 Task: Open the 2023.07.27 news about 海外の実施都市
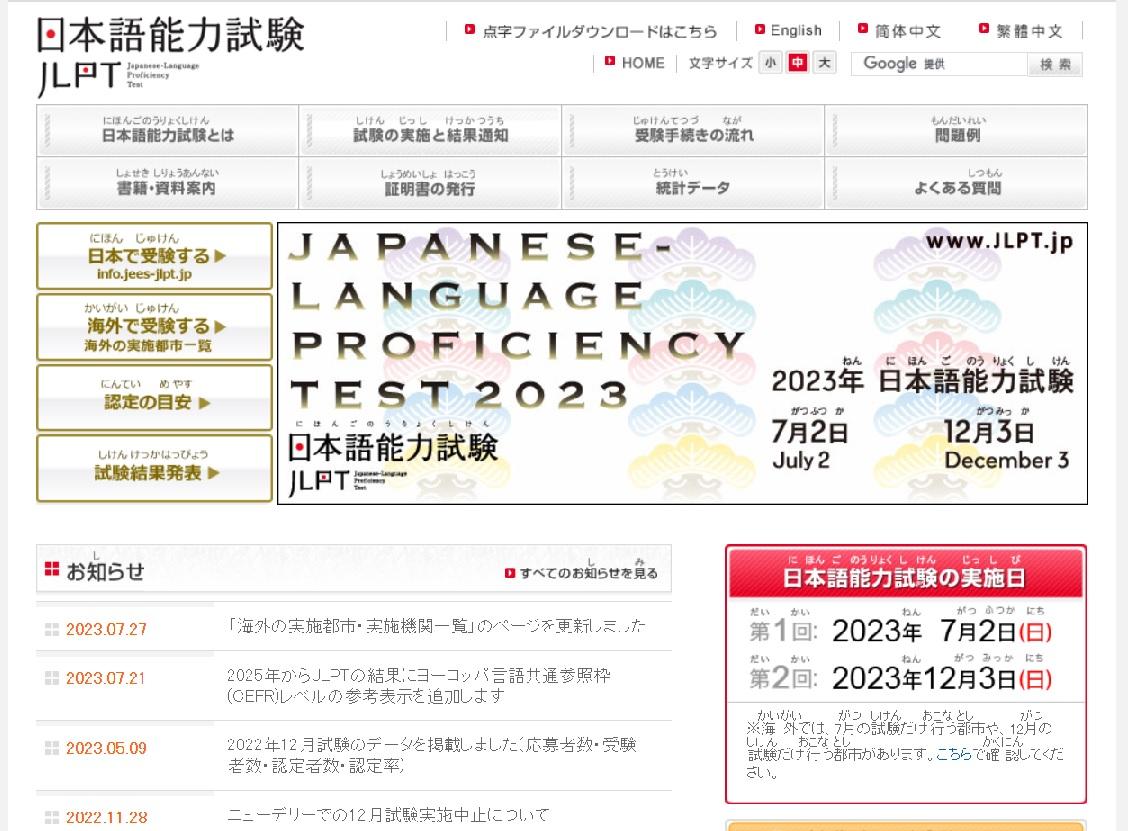pyautogui.click(x=437, y=626)
